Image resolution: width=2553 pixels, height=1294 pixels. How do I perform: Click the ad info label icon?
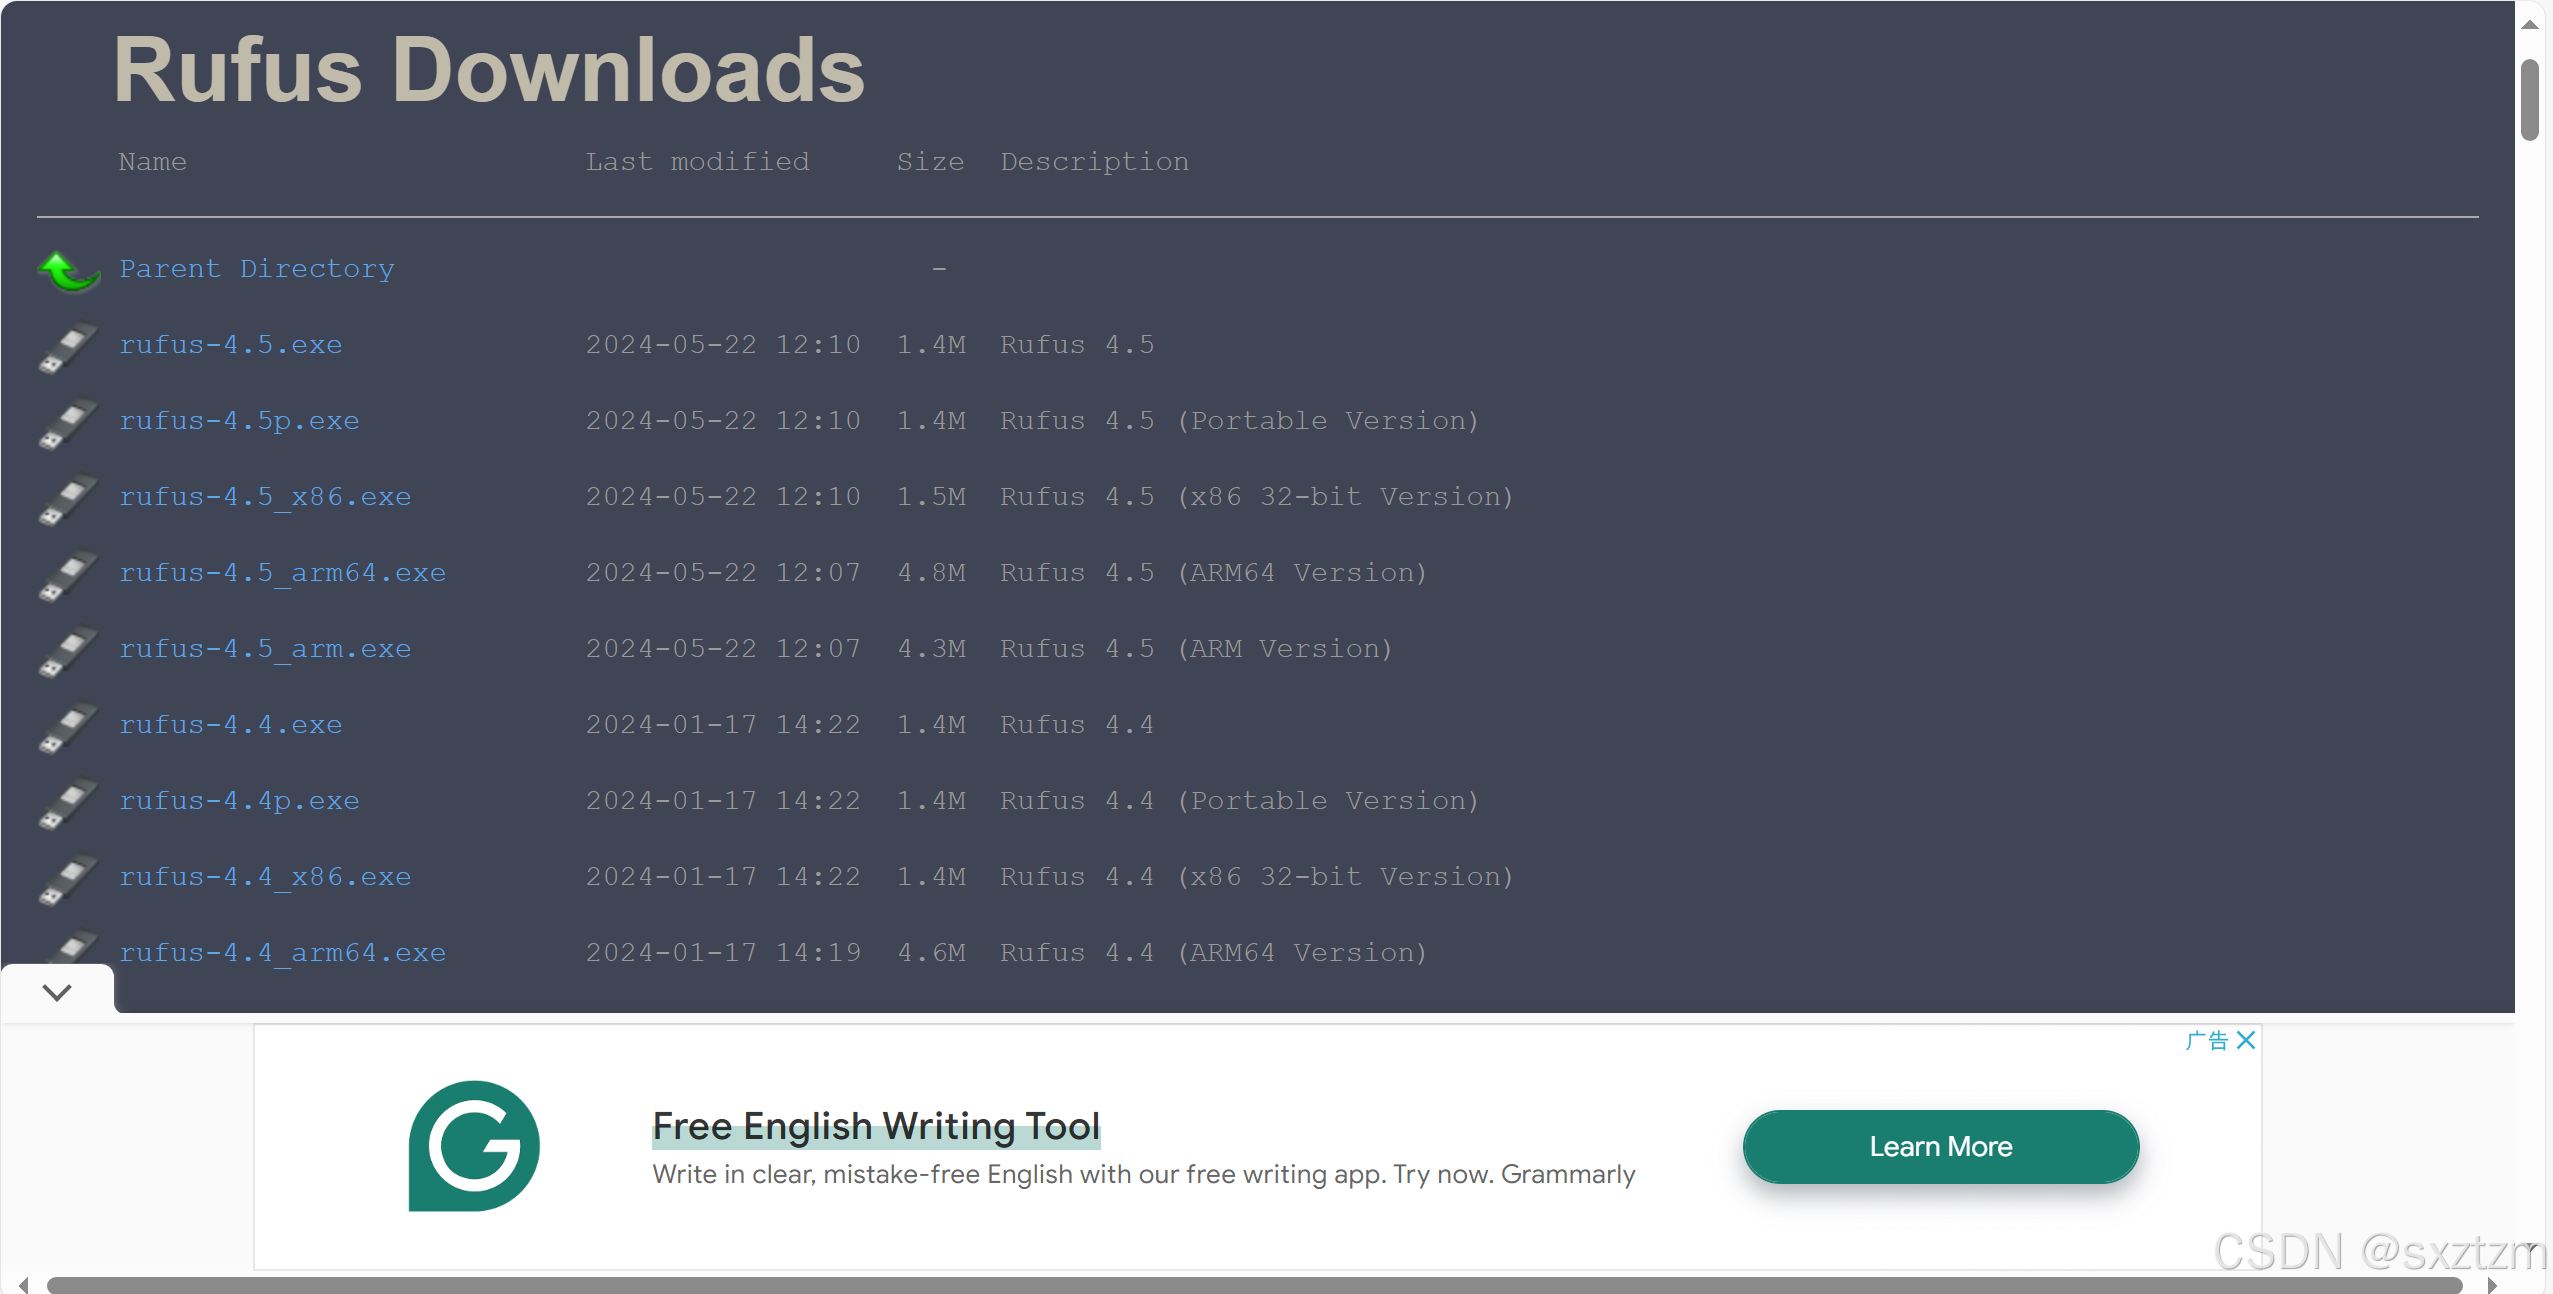[x=2207, y=1040]
